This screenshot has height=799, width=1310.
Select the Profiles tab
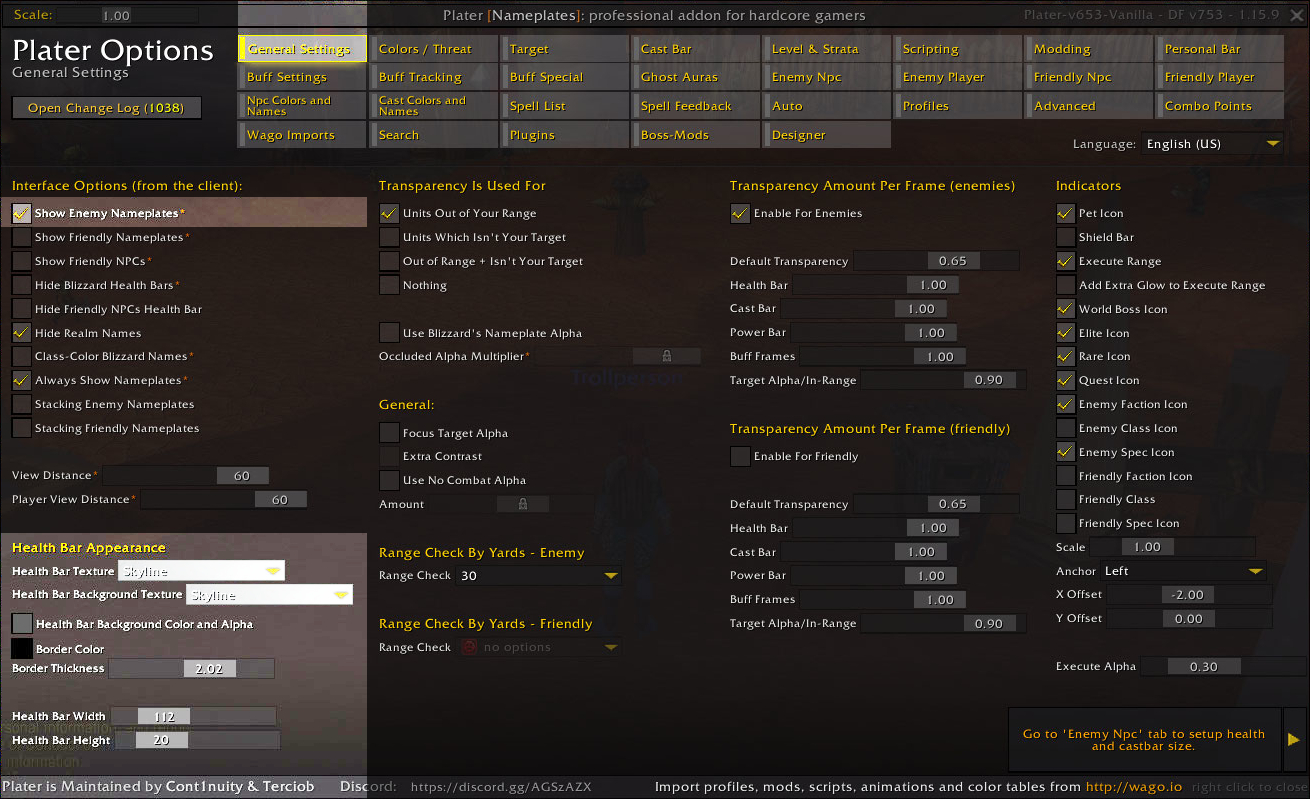pos(957,106)
